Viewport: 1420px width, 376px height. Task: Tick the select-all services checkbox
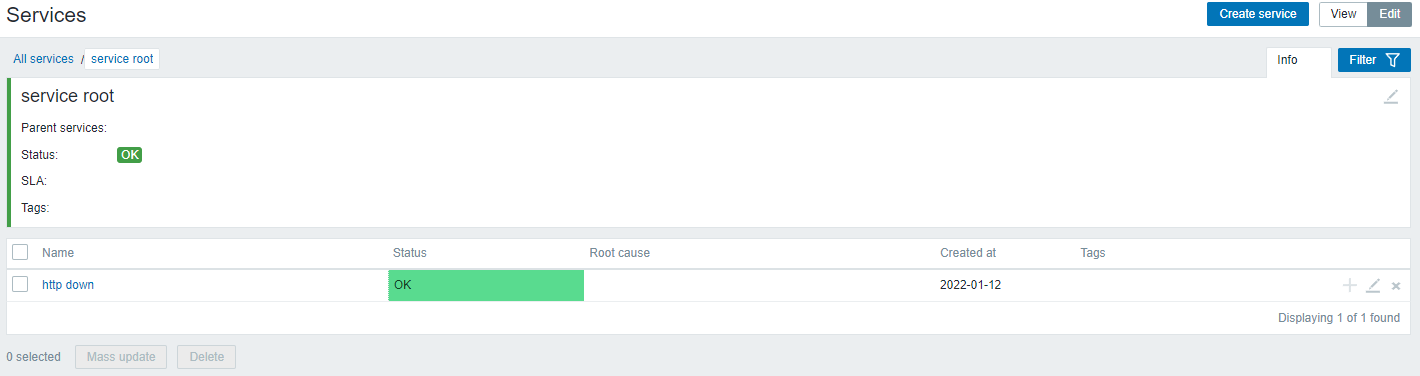[20, 252]
